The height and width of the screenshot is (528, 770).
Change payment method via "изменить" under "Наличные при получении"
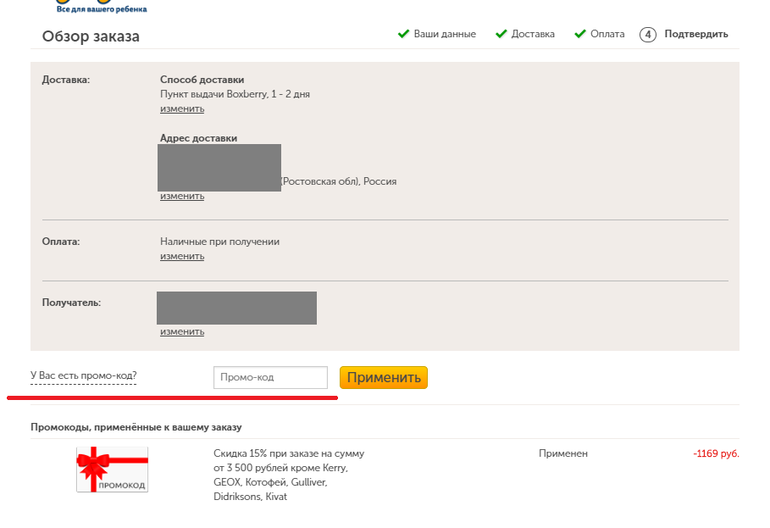point(182,257)
